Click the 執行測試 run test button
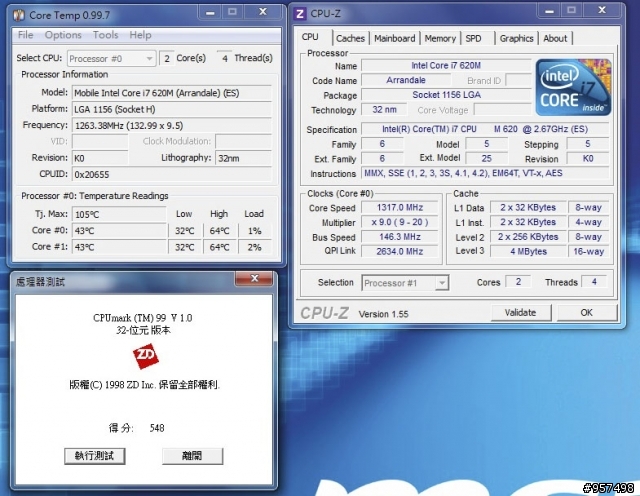The height and width of the screenshot is (496, 640). (x=94, y=456)
